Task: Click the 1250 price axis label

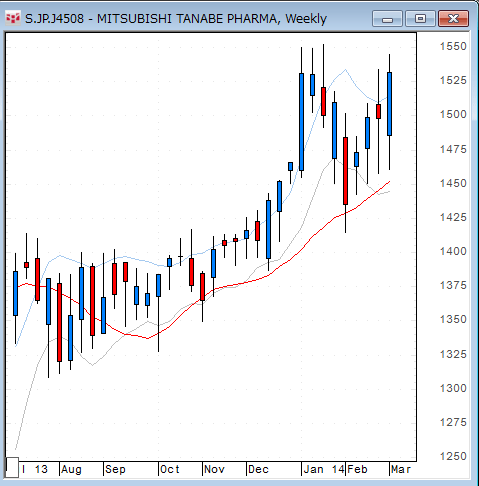Action: pyautogui.click(x=453, y=456)
